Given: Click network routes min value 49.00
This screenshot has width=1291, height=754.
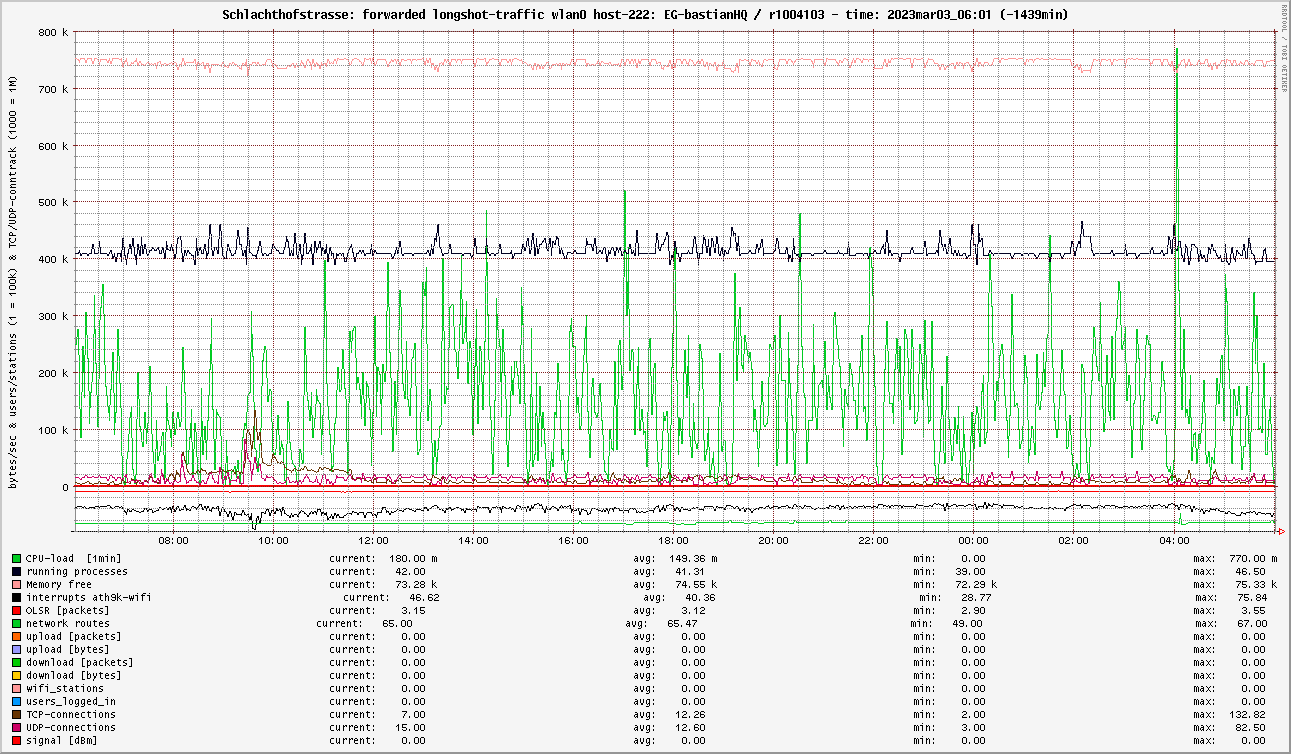Looking at the screenshot, I should point(966,623).
